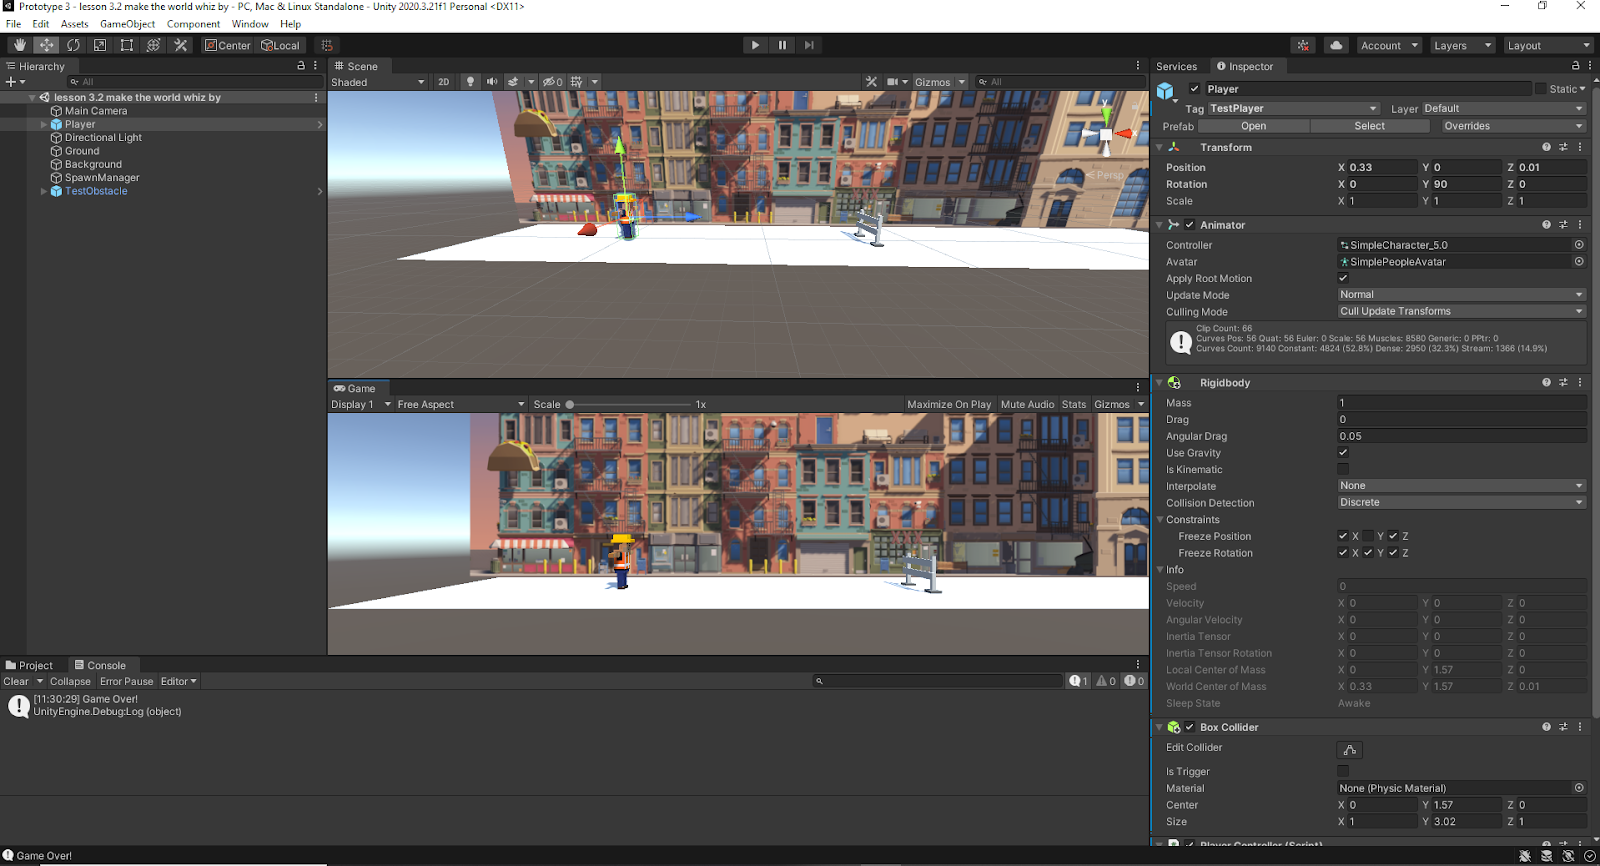Click Clear in the Console
Screen dimensions: 1600x866
(16, 682)
